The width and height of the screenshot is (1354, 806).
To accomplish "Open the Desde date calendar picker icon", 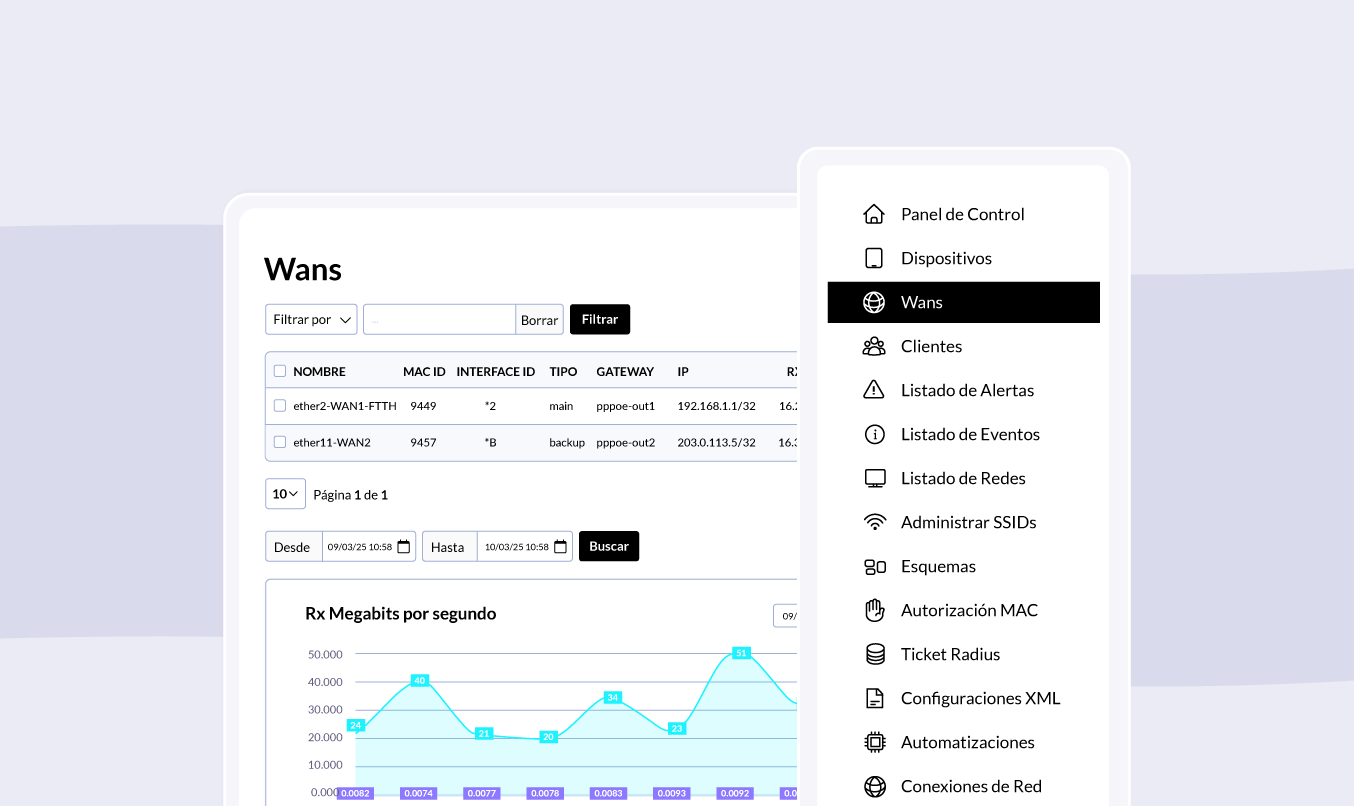I will tap(404, 547).
